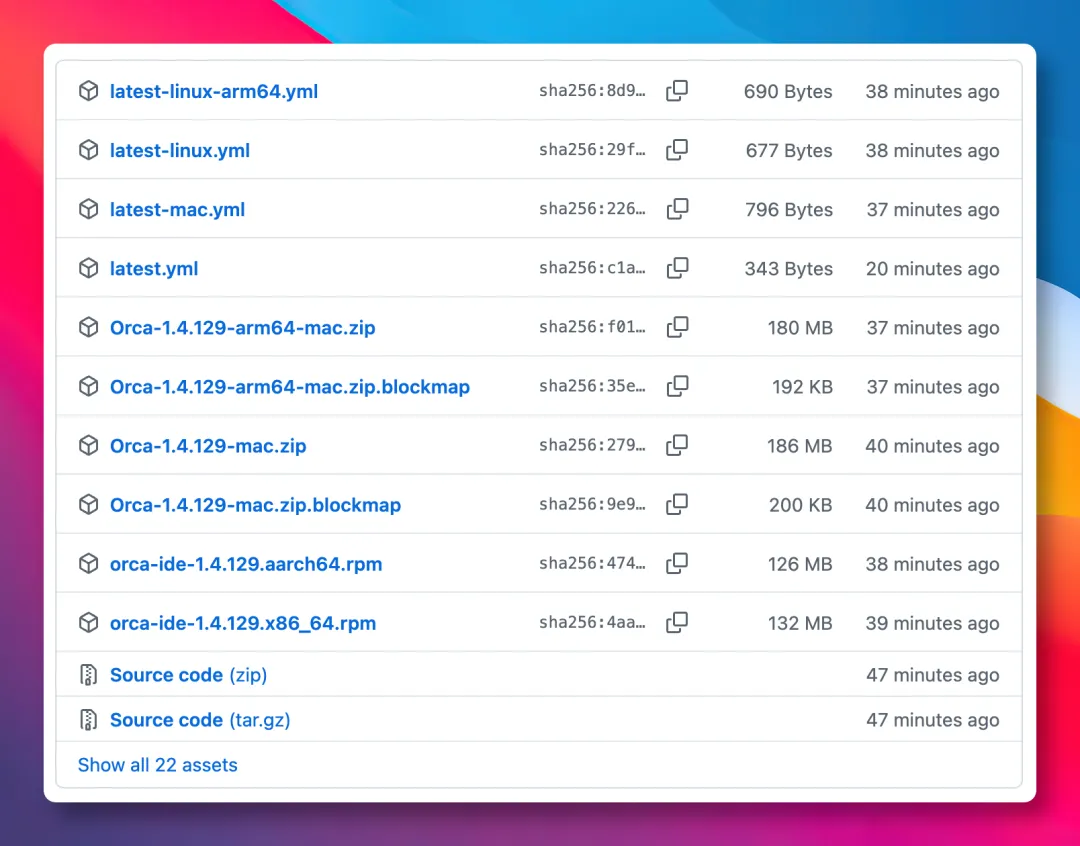The image size is (1080, 846).
Task: Copy hash of Orca-1.4.129-arm64-mac.zip.blockmap
Action: coord(677,386)
